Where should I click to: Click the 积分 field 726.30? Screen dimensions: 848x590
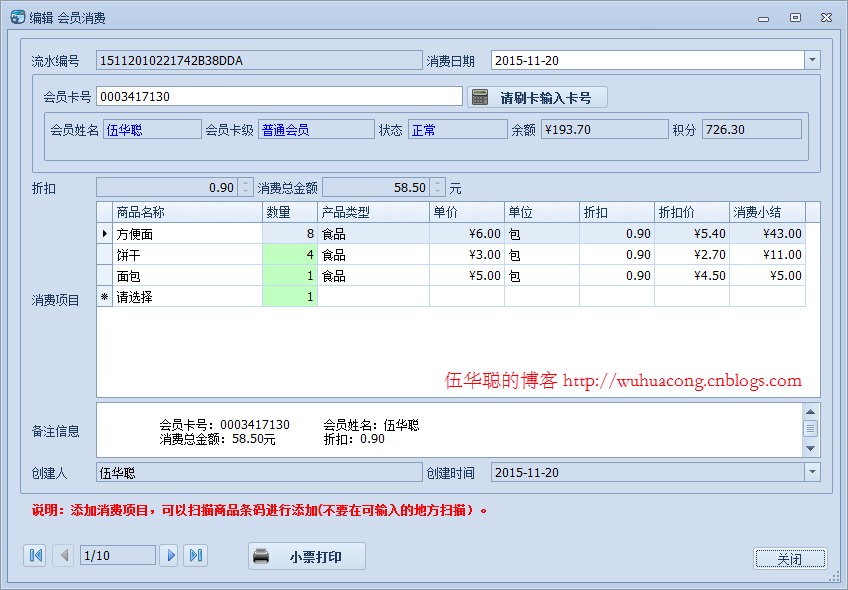click(x=752, y=130)
